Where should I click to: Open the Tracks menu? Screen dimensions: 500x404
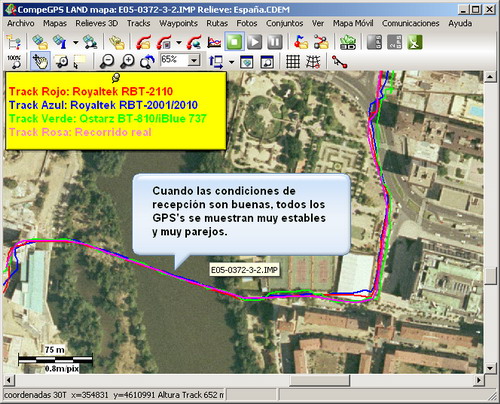click(138, 23)
